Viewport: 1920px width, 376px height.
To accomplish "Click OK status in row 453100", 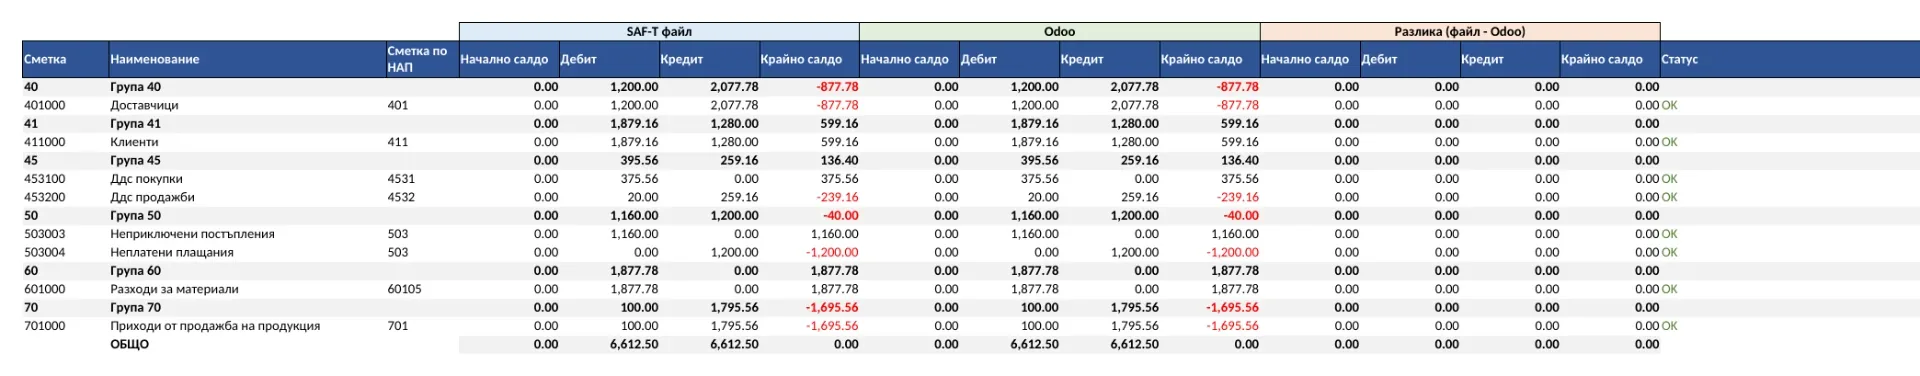I will [1670, 179].
